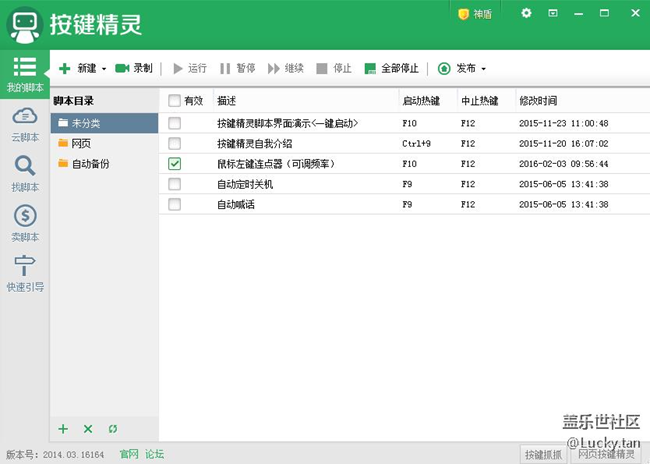The width and height of the screenshot is (650, 464).
Task: Enable the 自动定时关机 script checkbox
Action: coord(175,184)
